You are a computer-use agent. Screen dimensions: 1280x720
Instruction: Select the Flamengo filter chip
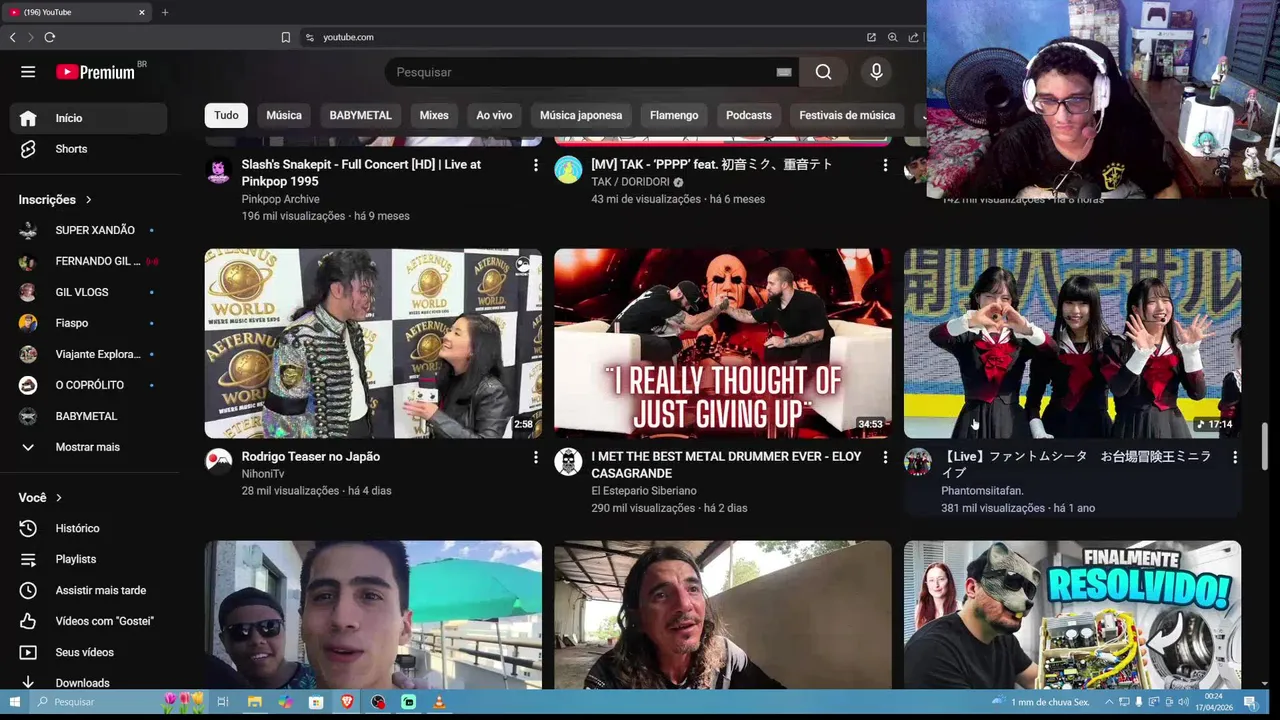coord(674,115)
